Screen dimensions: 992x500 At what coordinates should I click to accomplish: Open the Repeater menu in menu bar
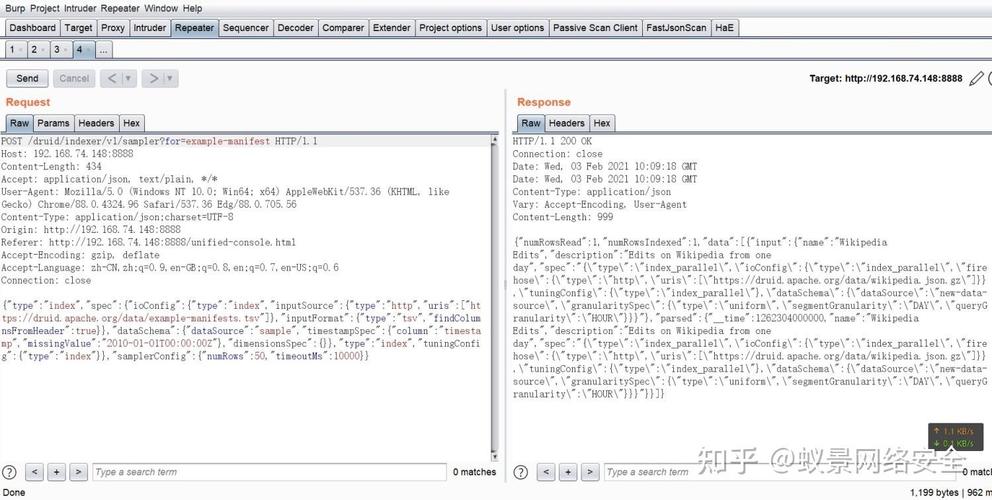(120, 8)
